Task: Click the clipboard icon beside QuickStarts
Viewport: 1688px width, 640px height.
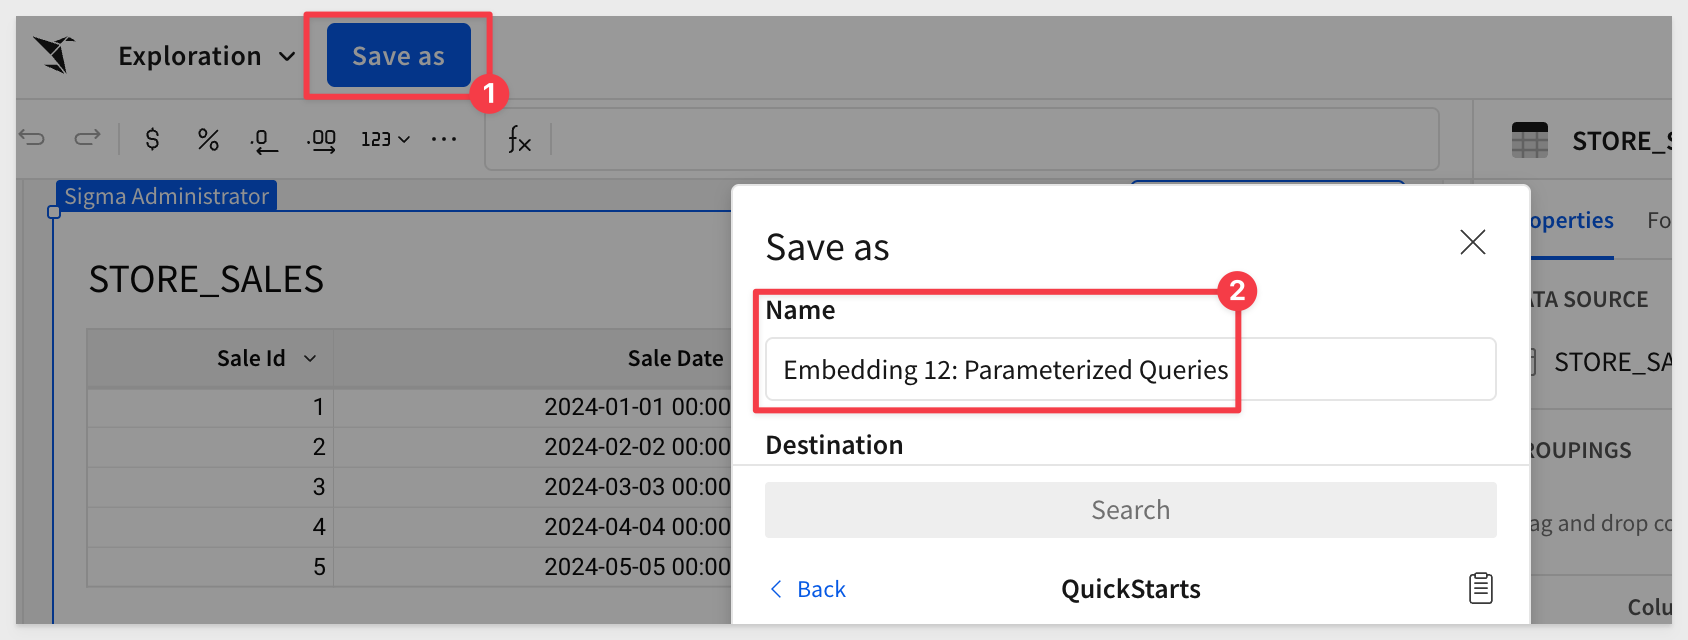Action: click(1481, 588)
